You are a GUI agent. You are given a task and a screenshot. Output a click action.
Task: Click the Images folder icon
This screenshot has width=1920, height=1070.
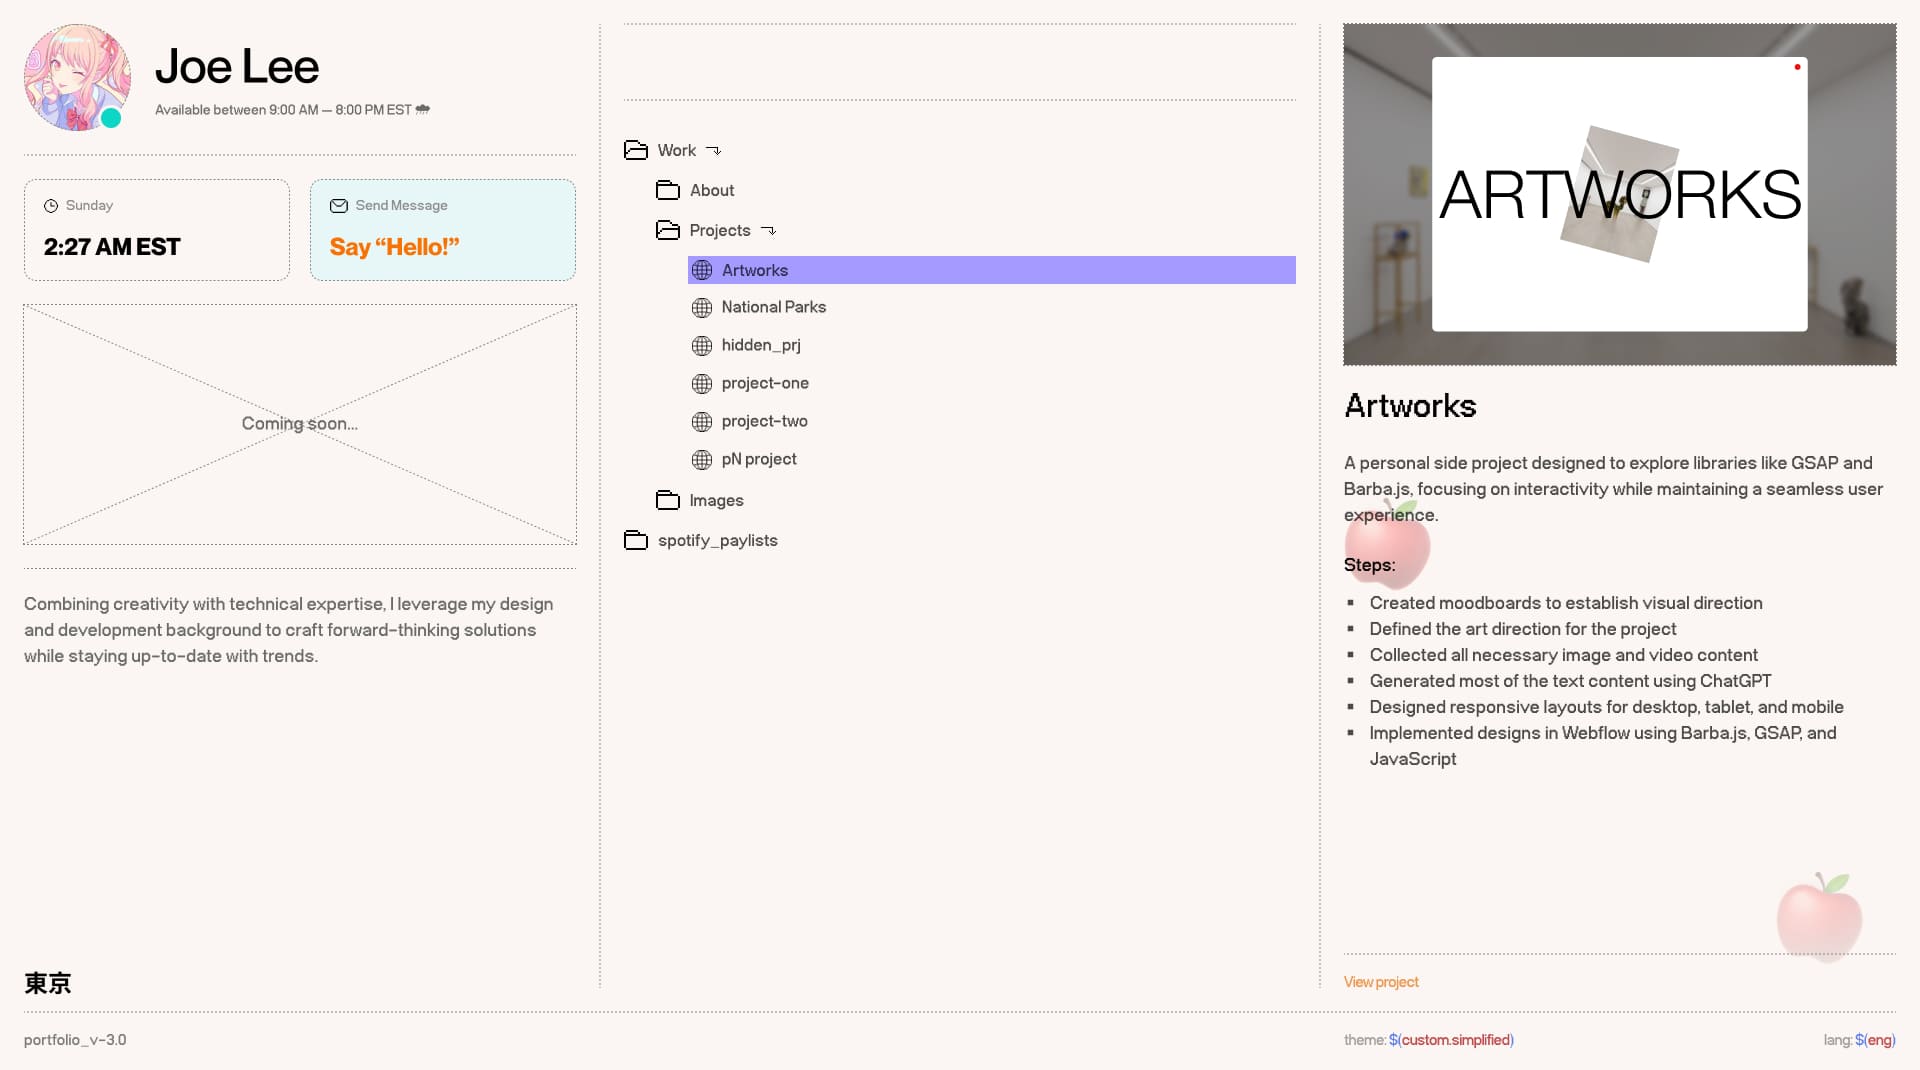667,500
